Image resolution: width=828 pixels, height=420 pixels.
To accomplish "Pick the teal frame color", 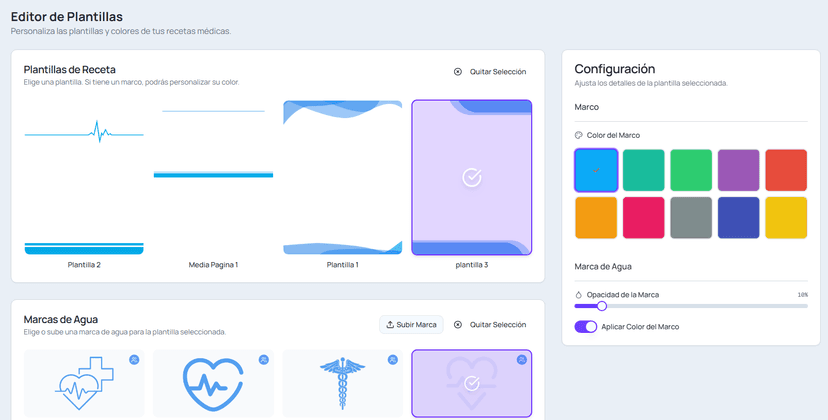I will pos(644,170).
